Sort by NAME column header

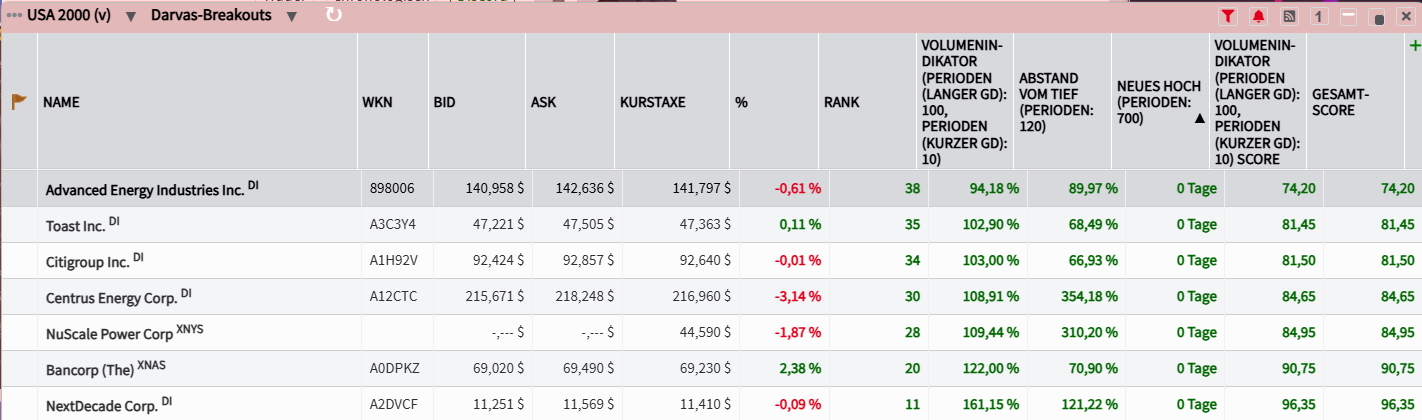pos(61,102)
